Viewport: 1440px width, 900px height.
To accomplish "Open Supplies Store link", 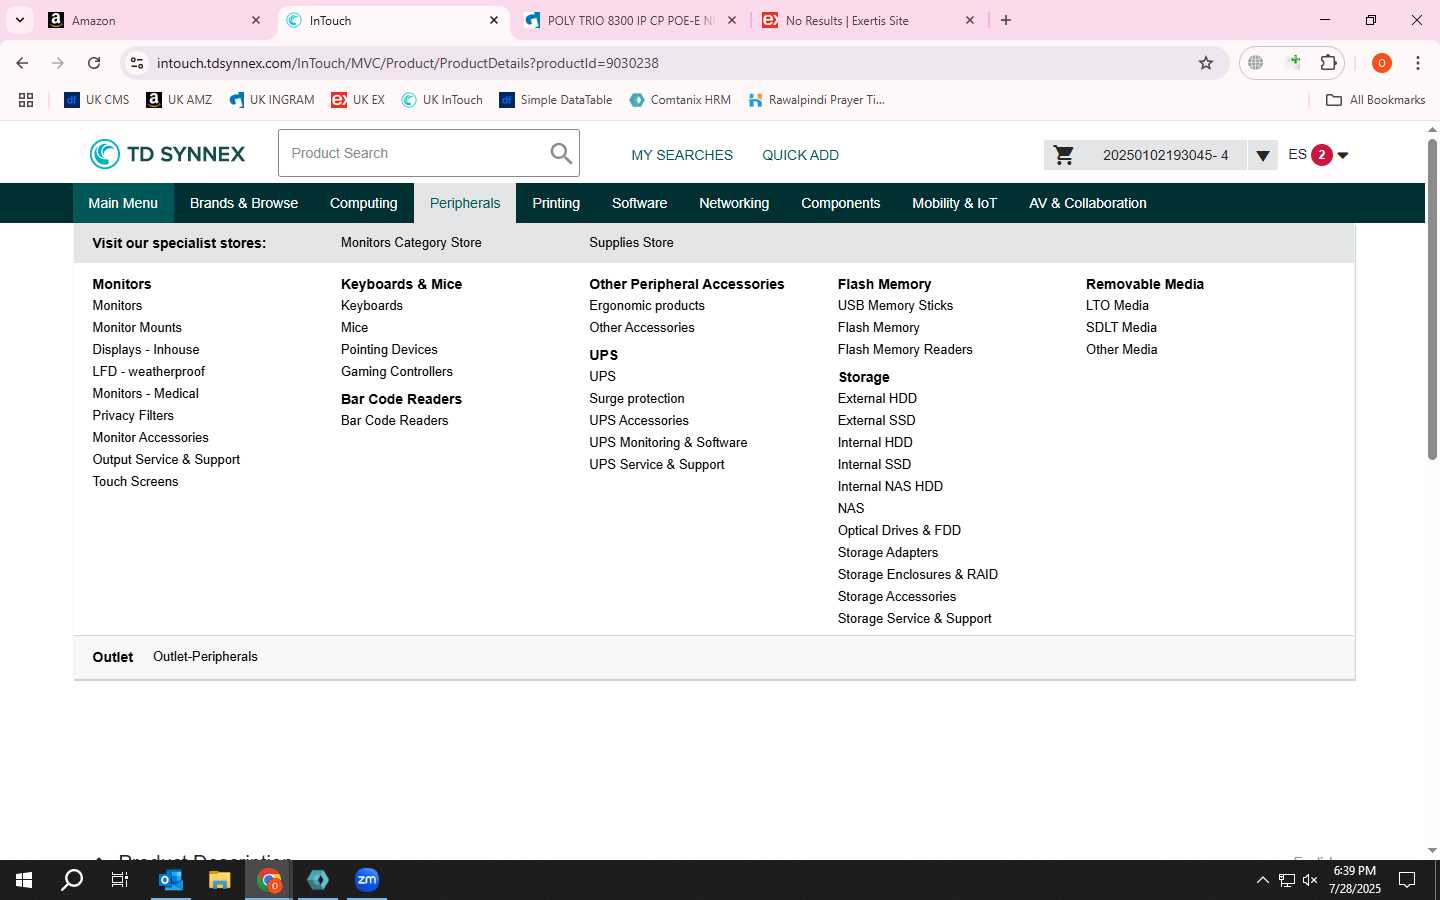I will 631,243.
